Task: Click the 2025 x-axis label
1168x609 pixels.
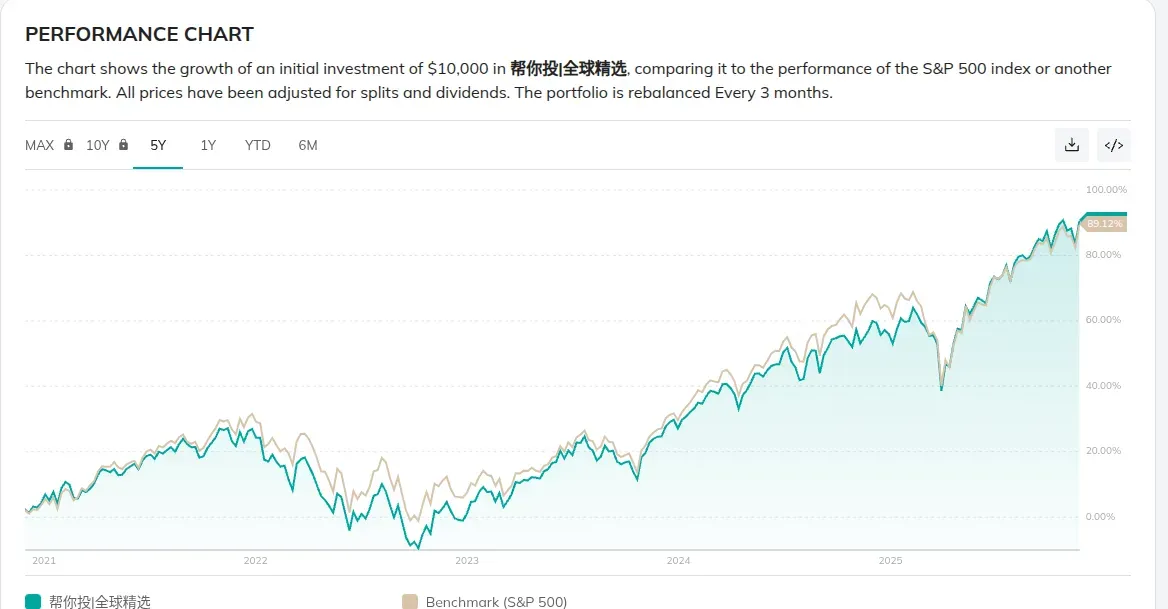Action: pos(890,561)
